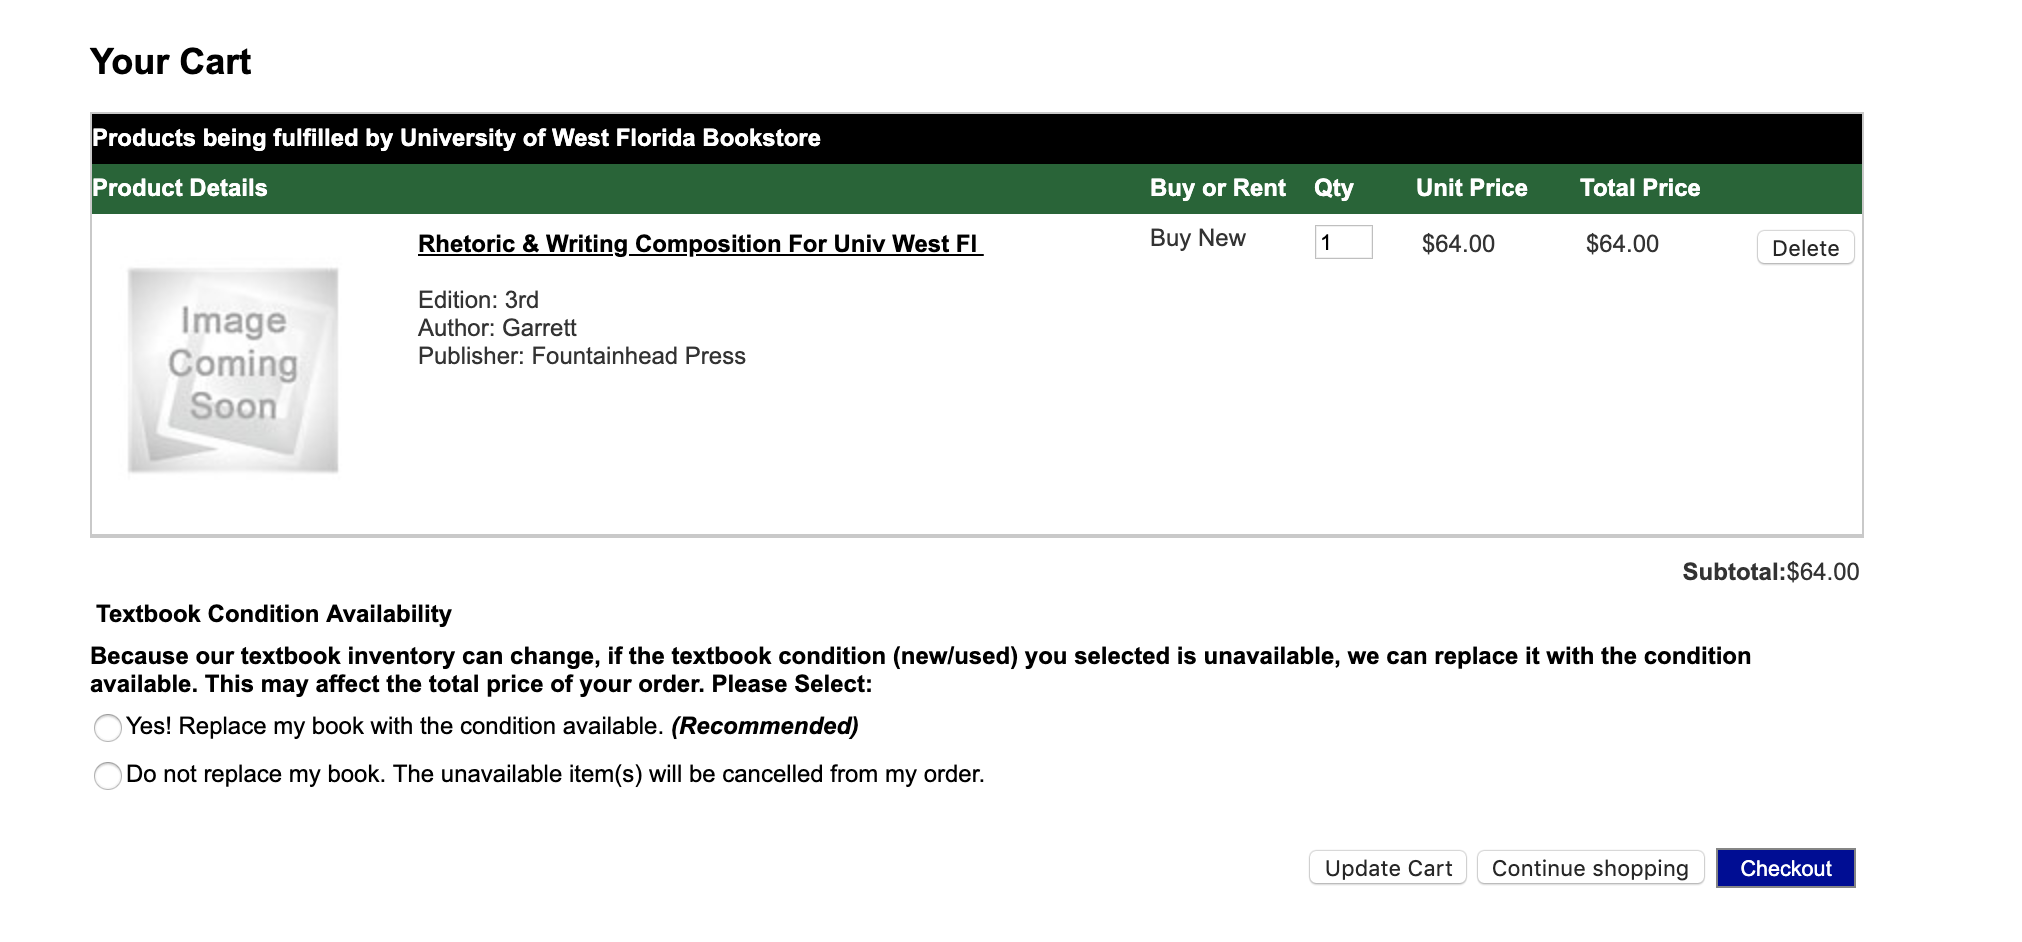Click the Publisher: Fountainhead Press text
This screenshot has width=2022, height=942.
coord(582,356)
